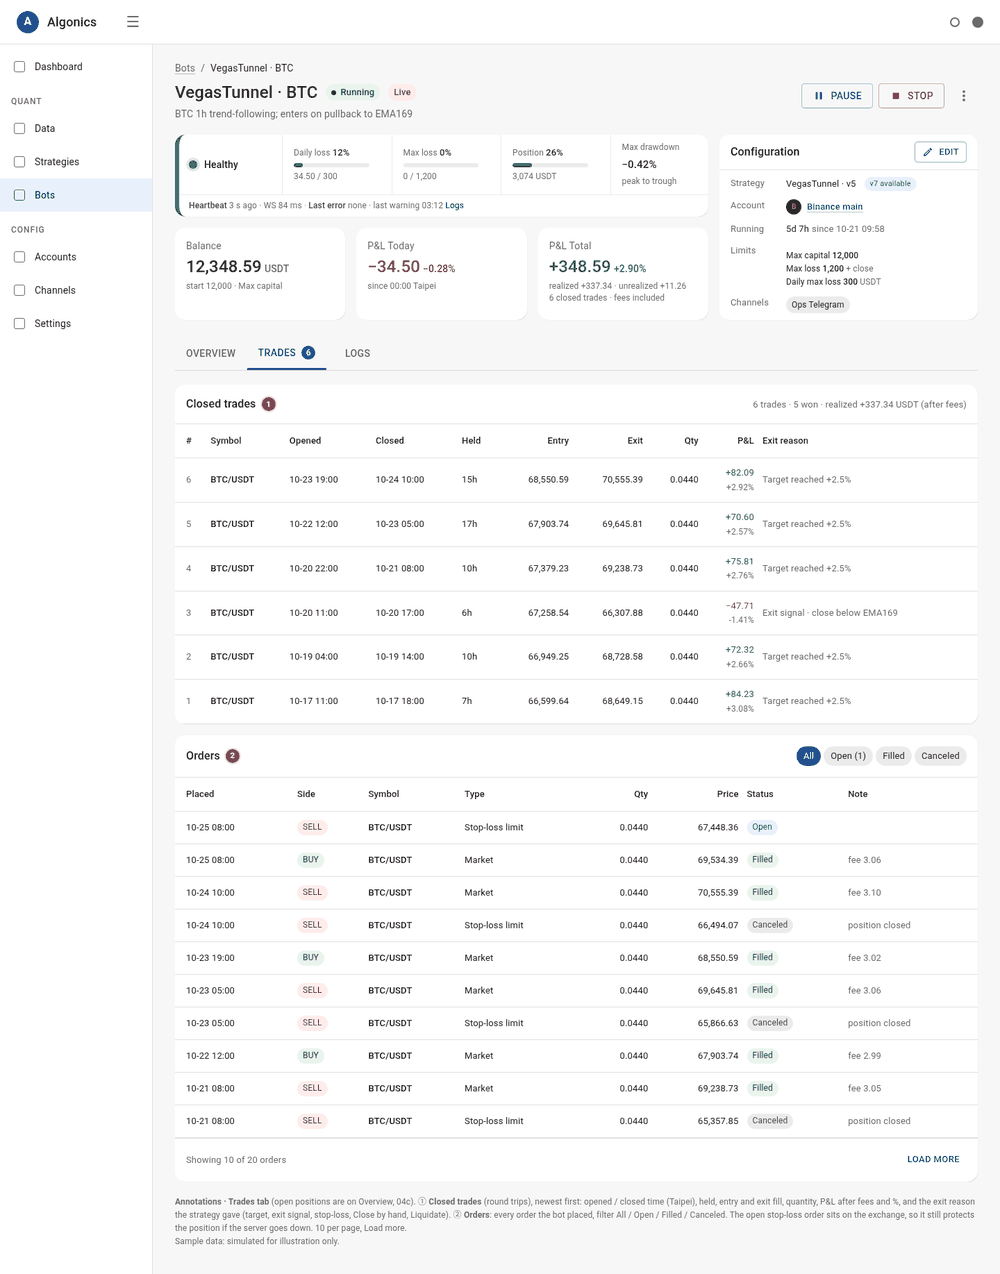The height and width of the screenshot is (1274, 1000).
Task: Open the Logs tab
Action: pos(358,353)
